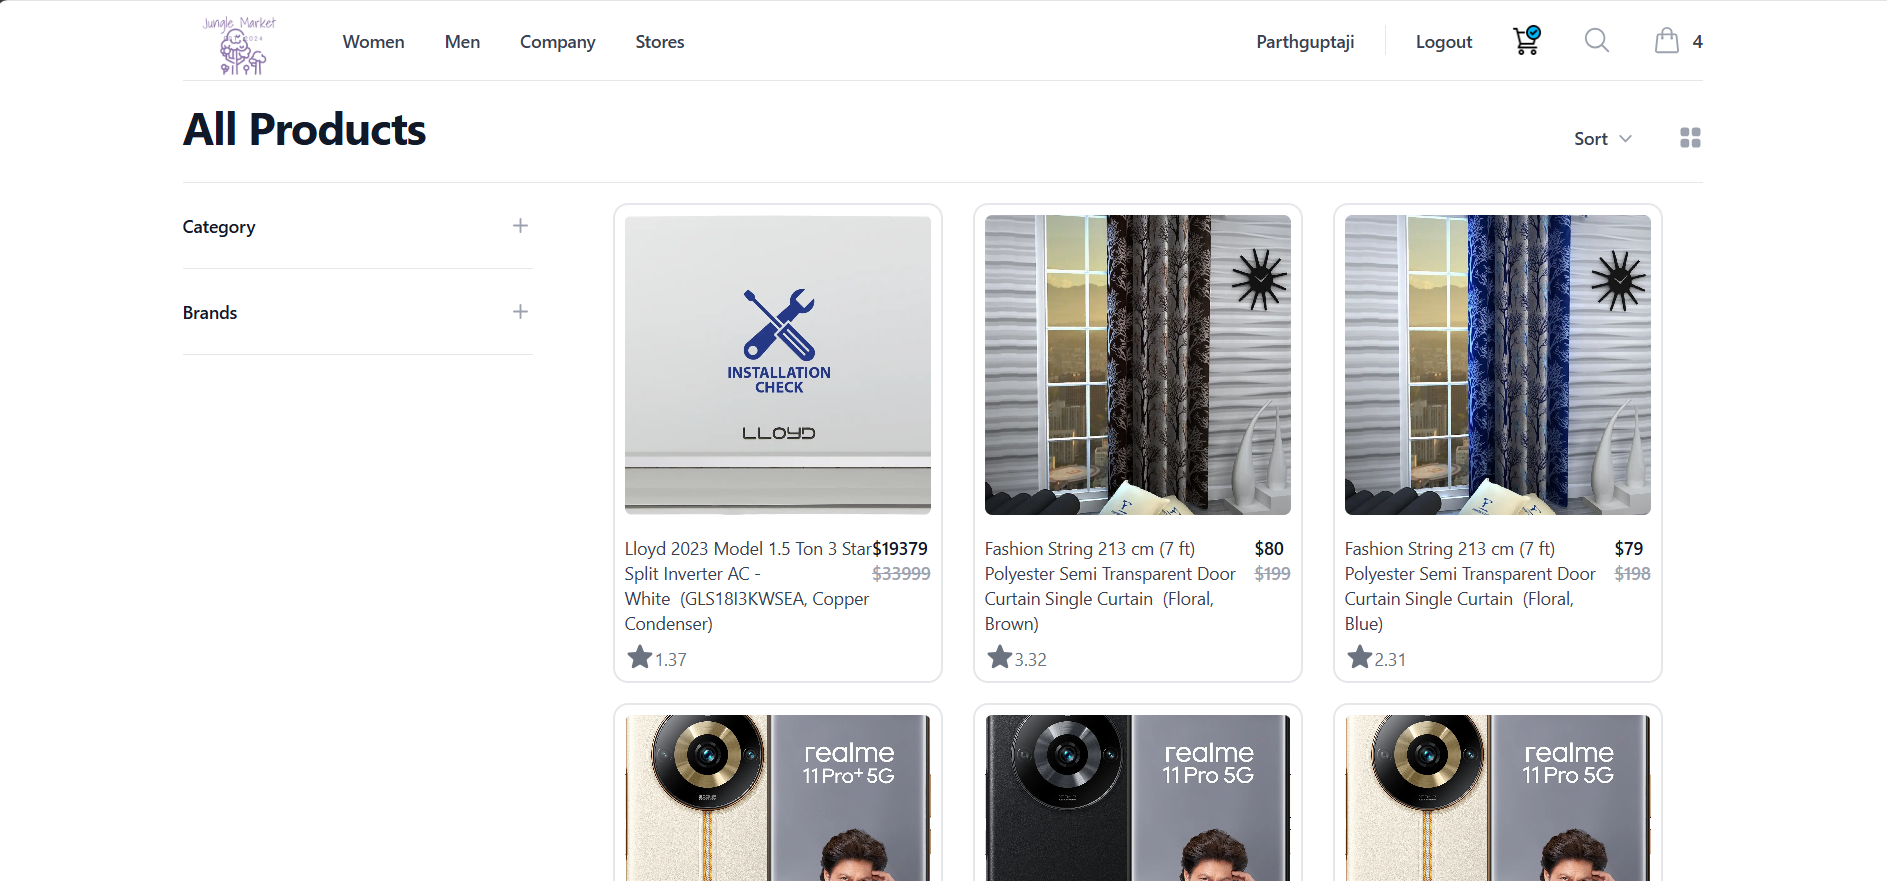Viewport: 1887px width, 881px height.
Task: Open the Sort dropdown
Action: (1602, 139)
